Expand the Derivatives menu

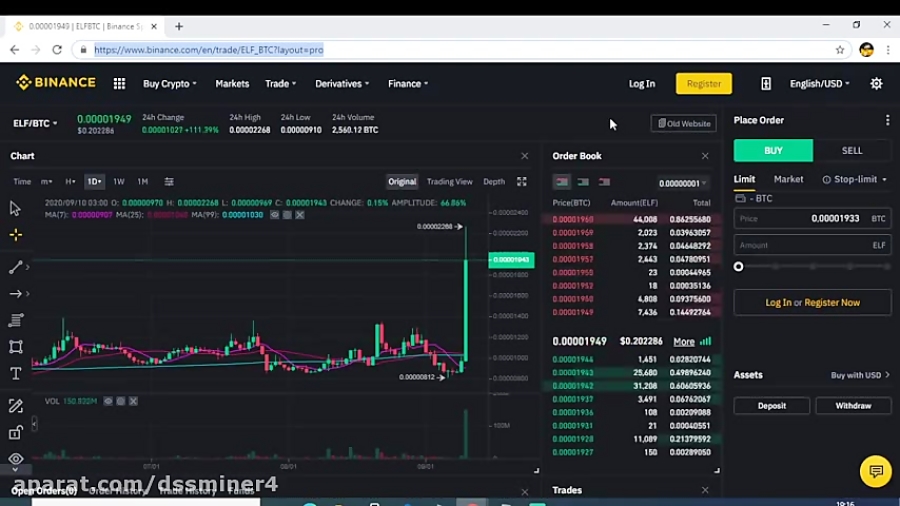coord(342,84)
